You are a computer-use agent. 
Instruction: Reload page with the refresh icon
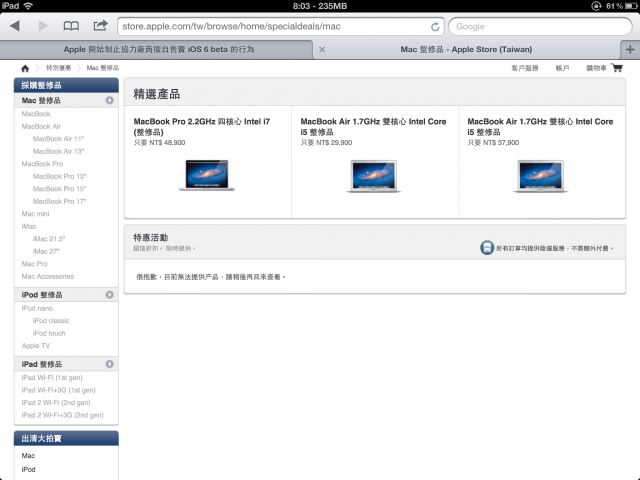tap(435, 27)
